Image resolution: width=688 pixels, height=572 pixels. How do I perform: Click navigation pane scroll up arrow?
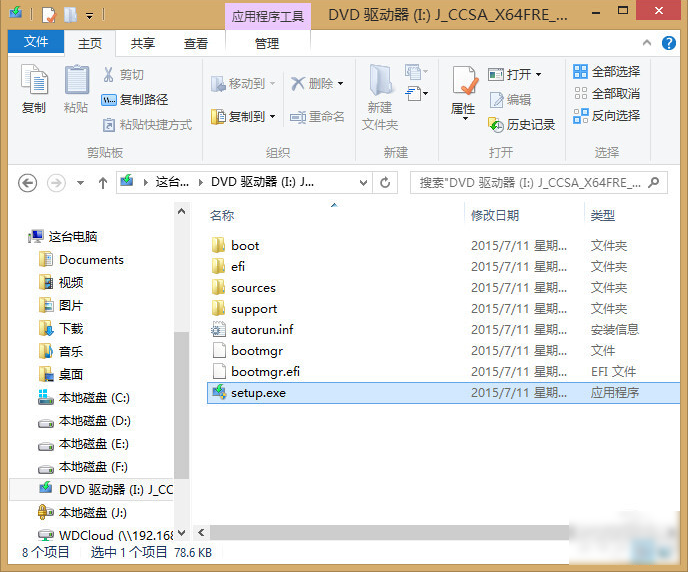182,211
